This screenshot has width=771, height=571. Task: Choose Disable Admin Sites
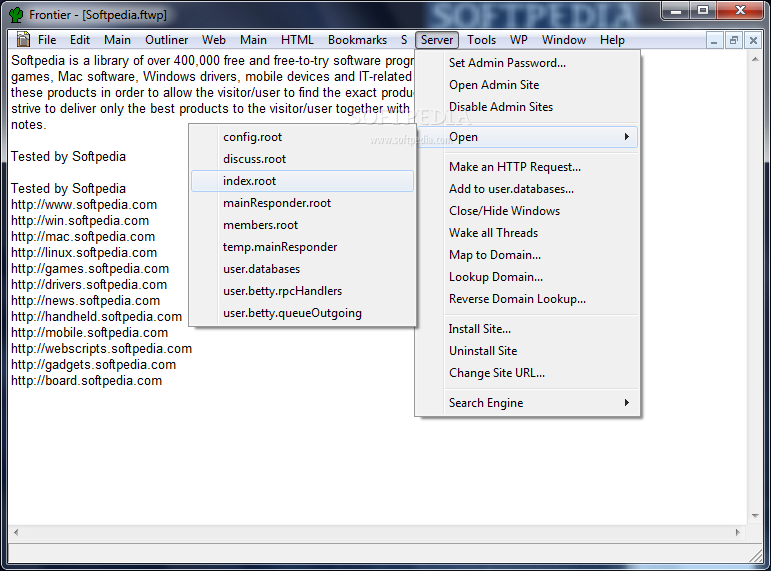527,107
